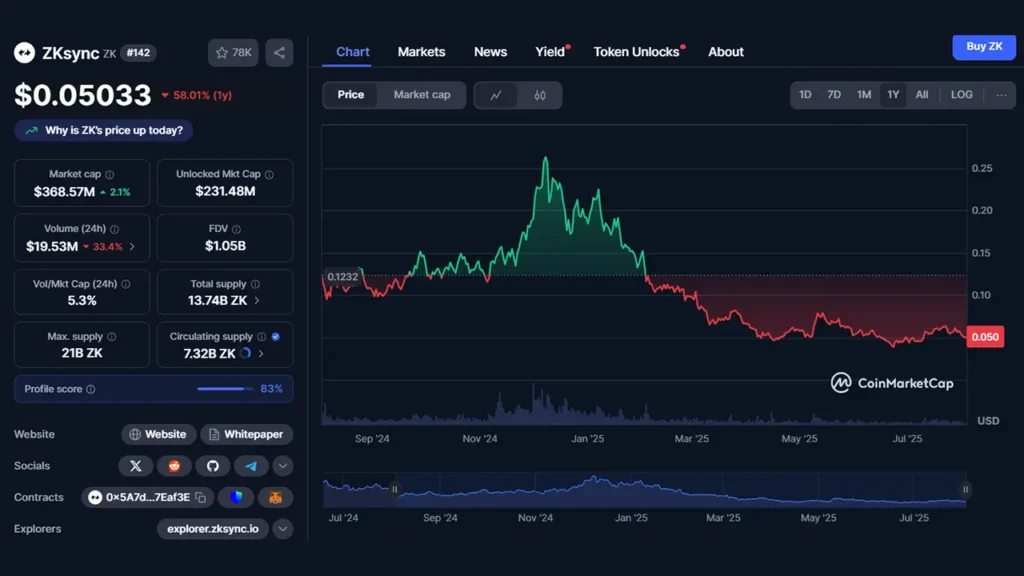Switch to the News tab
Image resolution: width=1024 pixels, height=576 pixels.
click(x=490, y=52)
